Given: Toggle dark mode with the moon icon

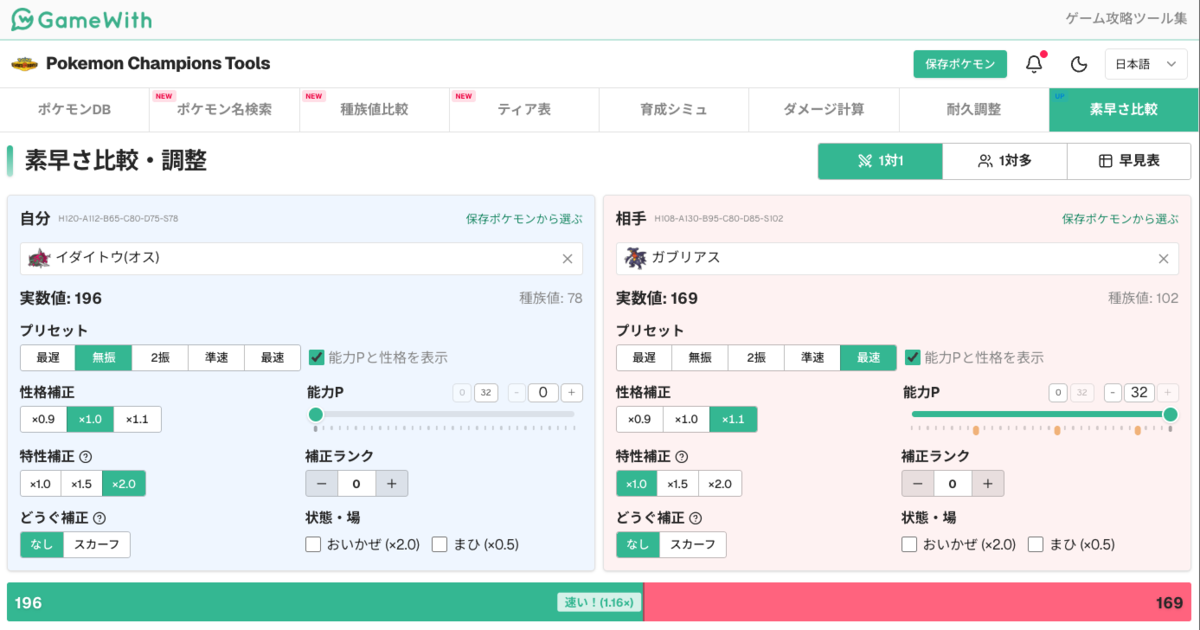Looking at the screenshot, I should pyautogui.click(x=1079, y=64).
